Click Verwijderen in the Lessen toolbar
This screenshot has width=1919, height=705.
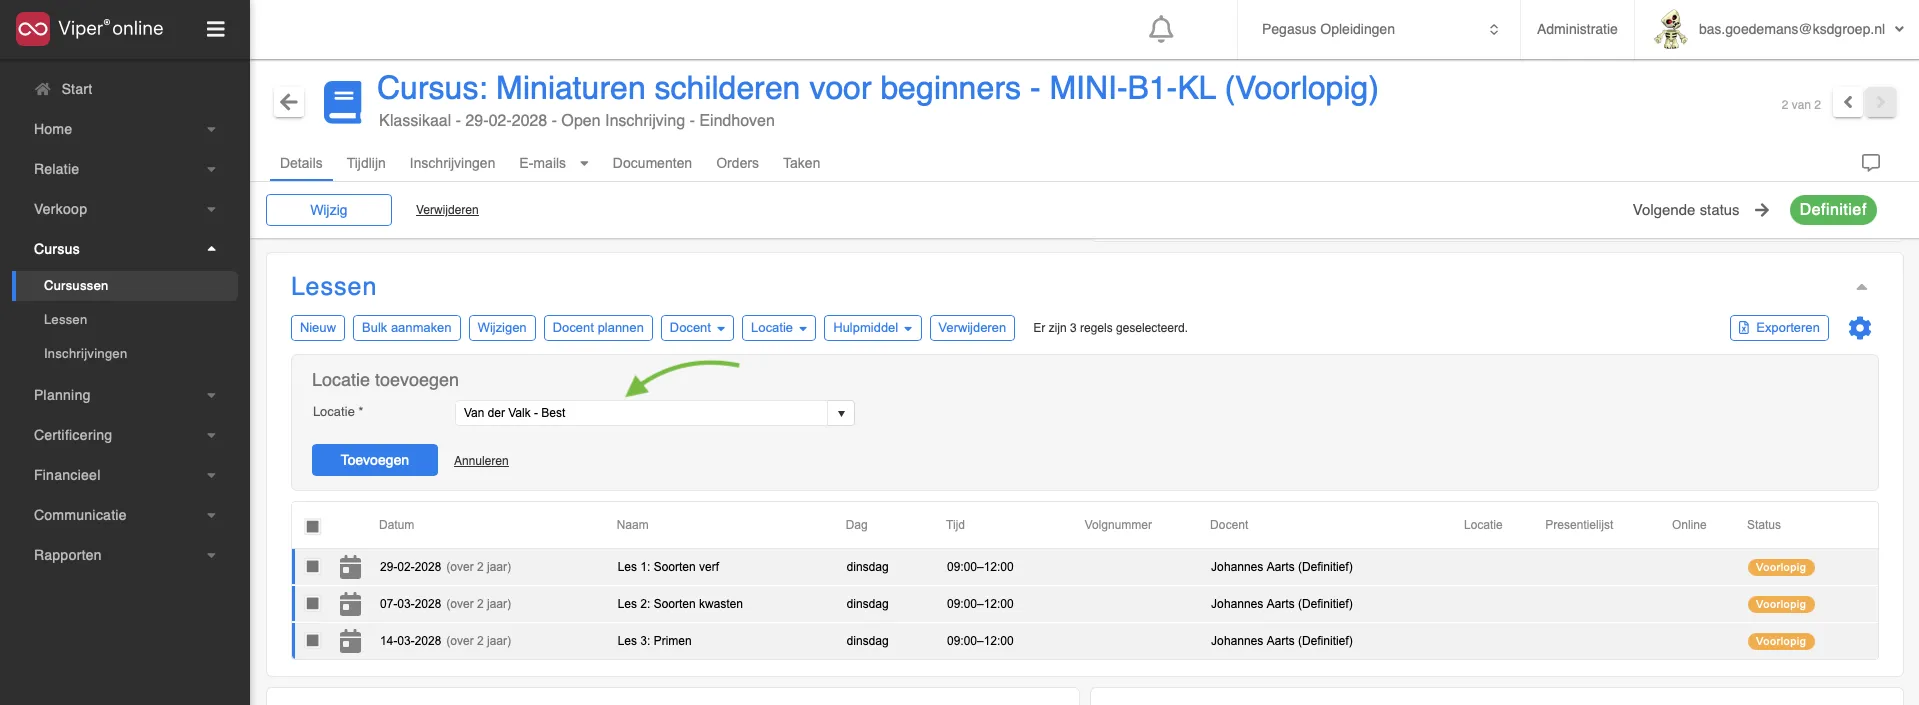click(972, 328)
